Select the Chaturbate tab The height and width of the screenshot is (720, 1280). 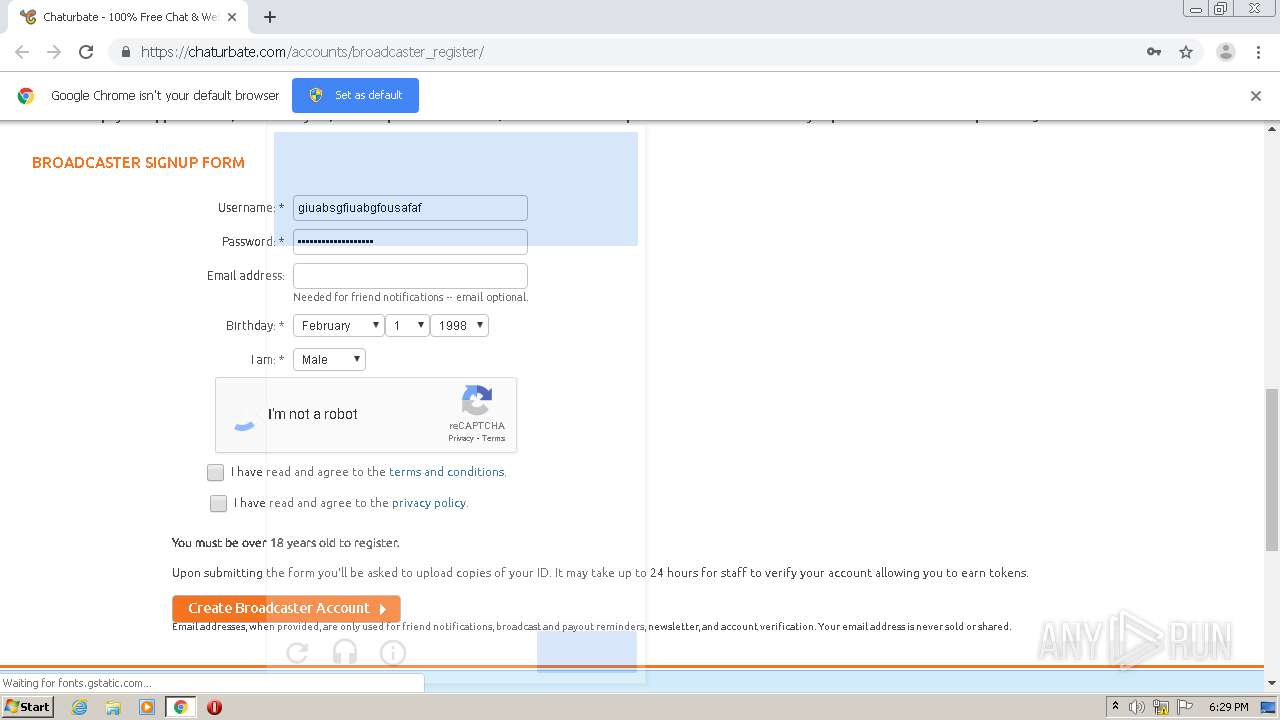[x=130, y=17]
